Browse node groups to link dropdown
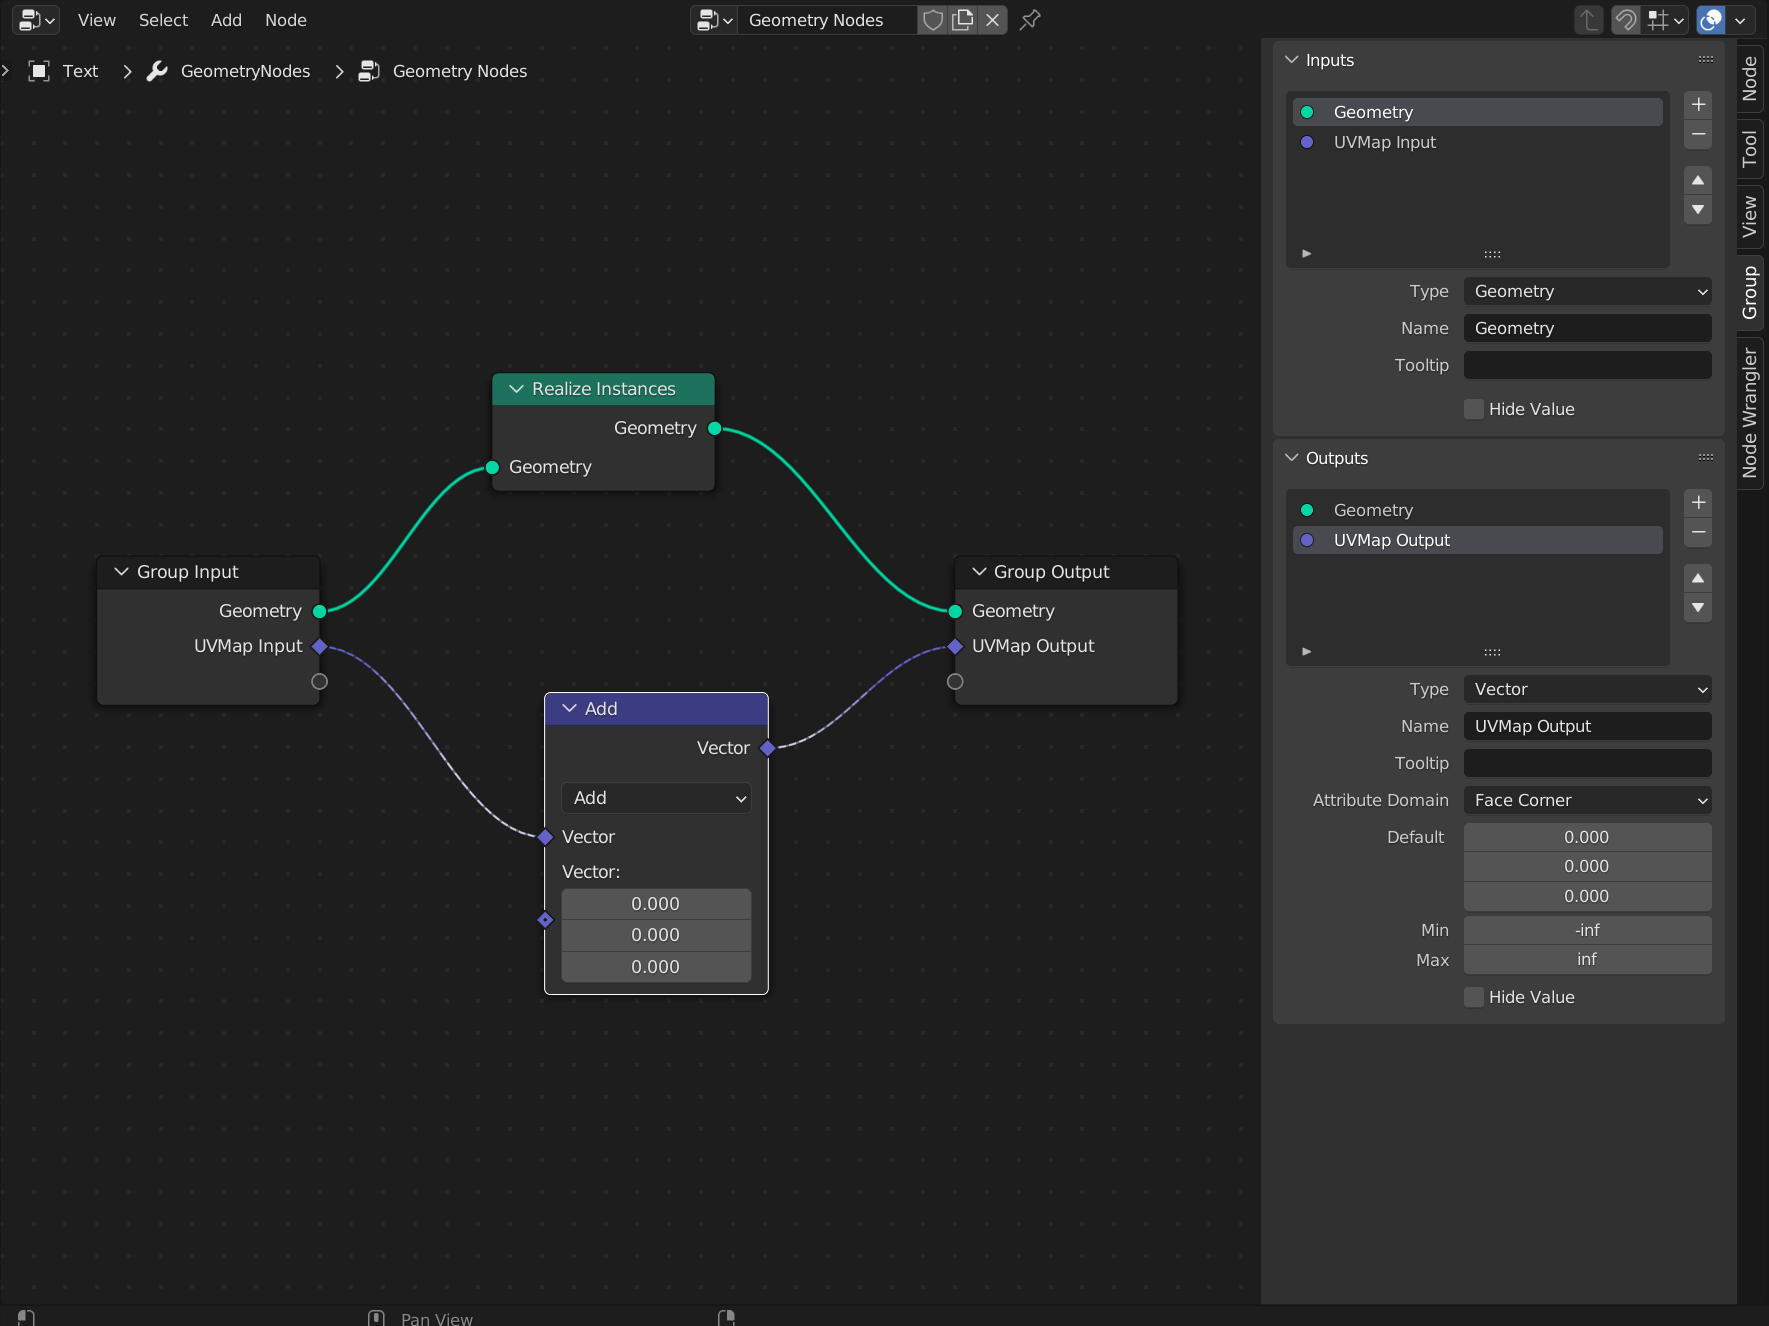Screen dimensions: 1769x1326 tap(714, 20)
